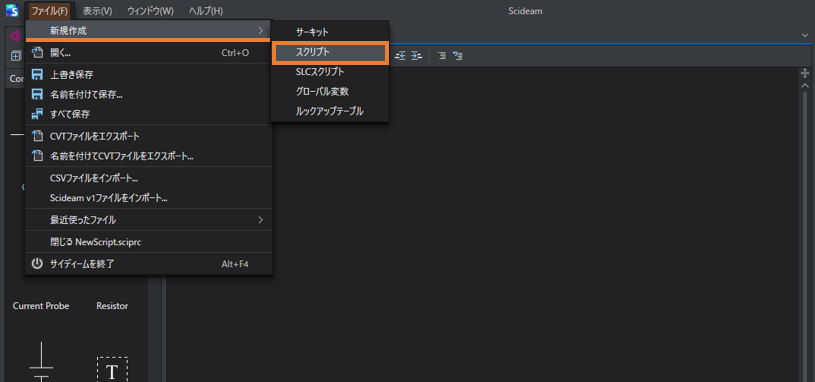
Task: Click the Scideam app logo icon
Action: (11, 10)
